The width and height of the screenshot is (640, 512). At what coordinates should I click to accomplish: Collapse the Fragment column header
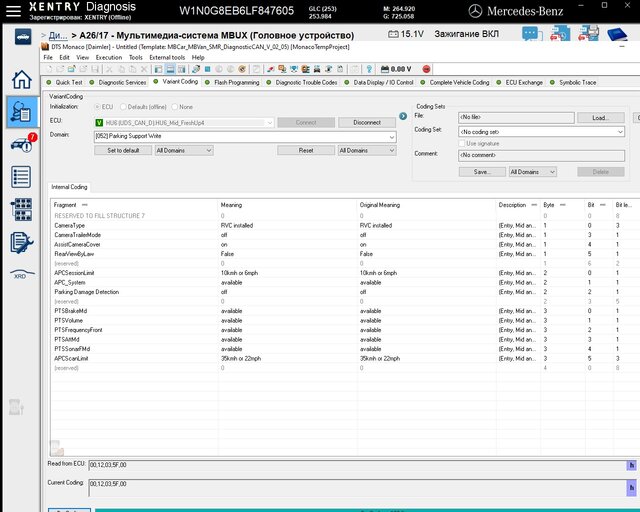tap(84, 205)
